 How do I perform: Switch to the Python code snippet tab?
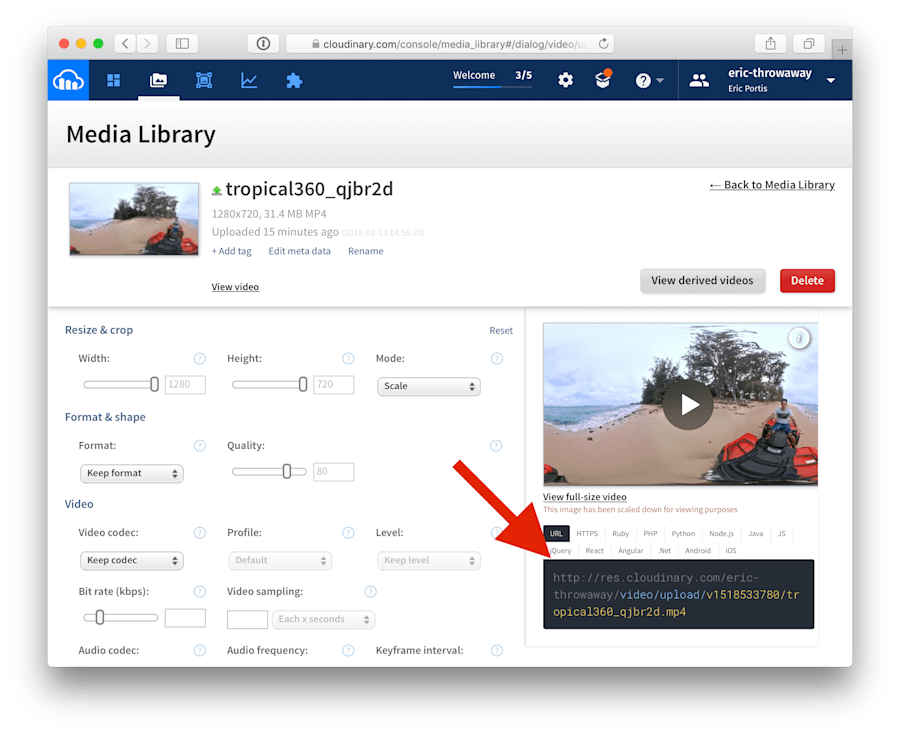point(683,533)
